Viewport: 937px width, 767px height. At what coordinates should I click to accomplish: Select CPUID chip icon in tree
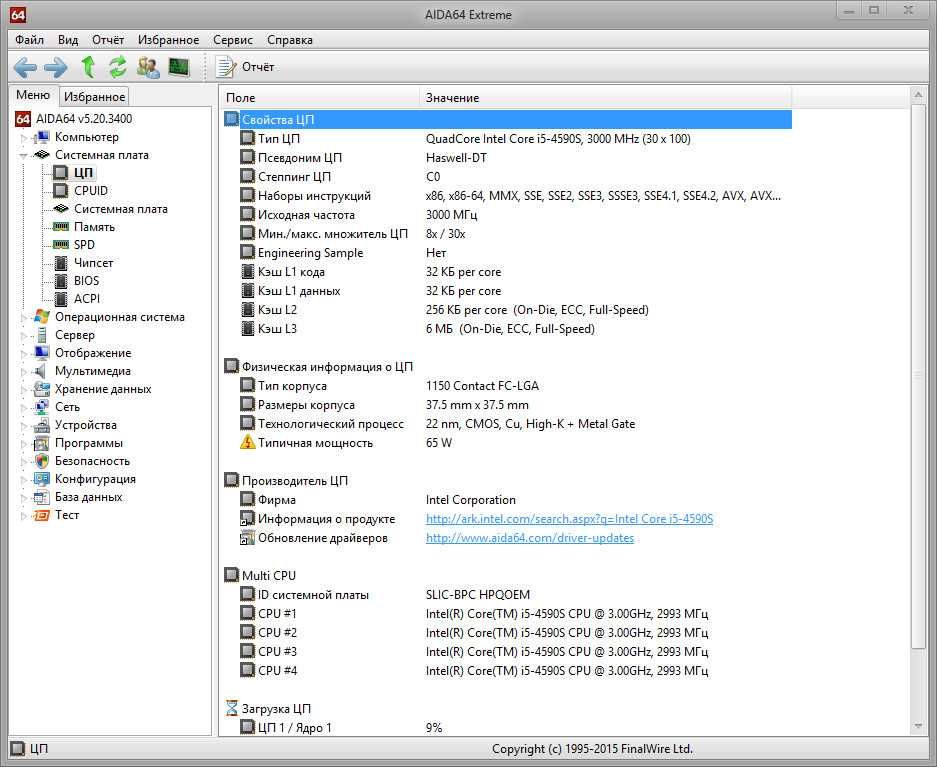(x=60, y=191)
